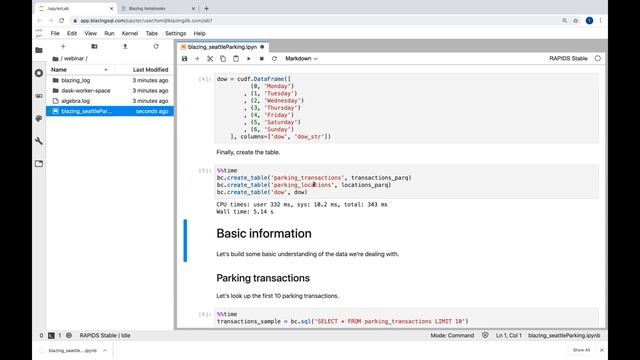Click 'Finally, create the table.' text

pos(248,152)
